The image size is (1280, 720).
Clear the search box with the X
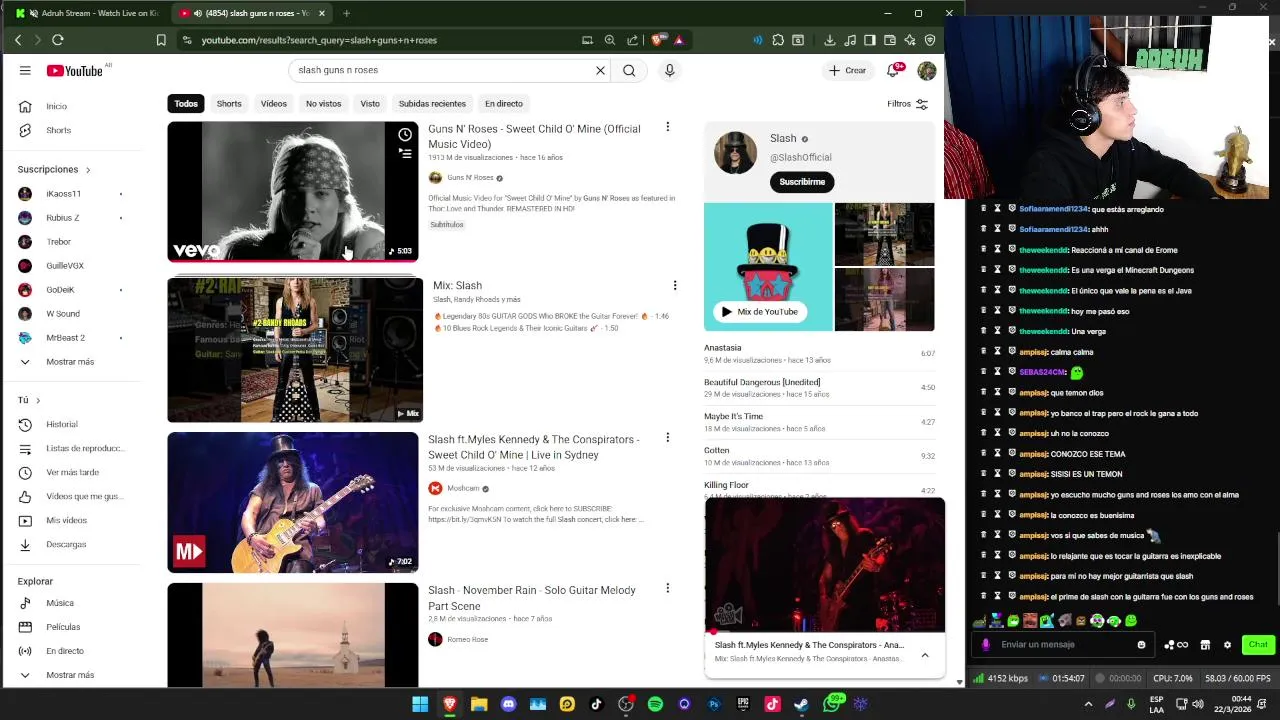600,70
